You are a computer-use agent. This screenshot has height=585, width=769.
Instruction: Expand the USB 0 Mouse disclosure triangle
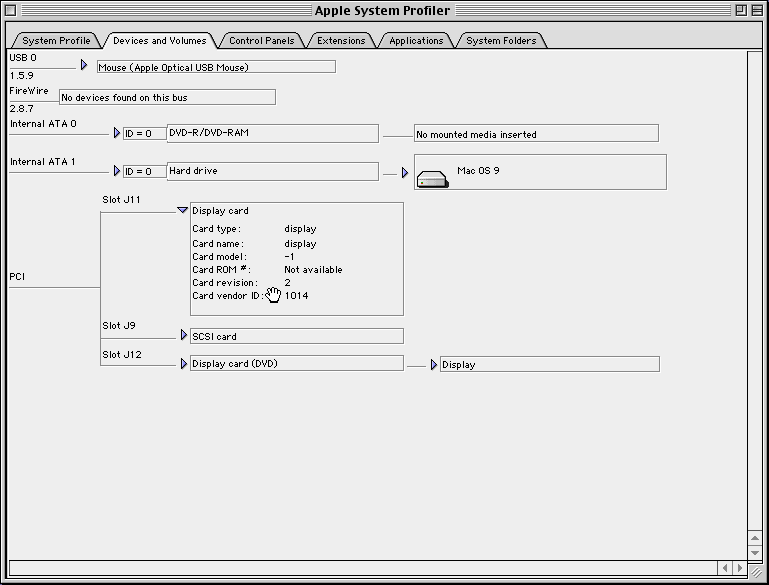tap(84, 65)
